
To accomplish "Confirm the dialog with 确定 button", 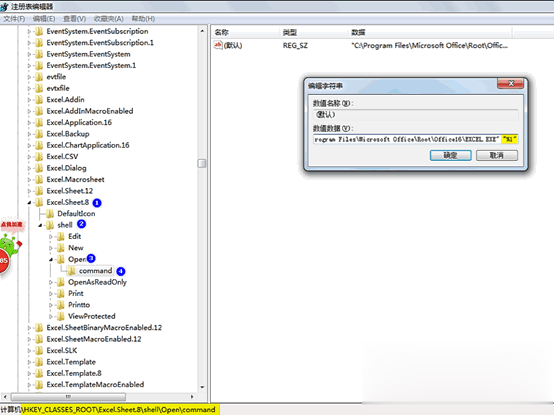I will coord(450,155).
